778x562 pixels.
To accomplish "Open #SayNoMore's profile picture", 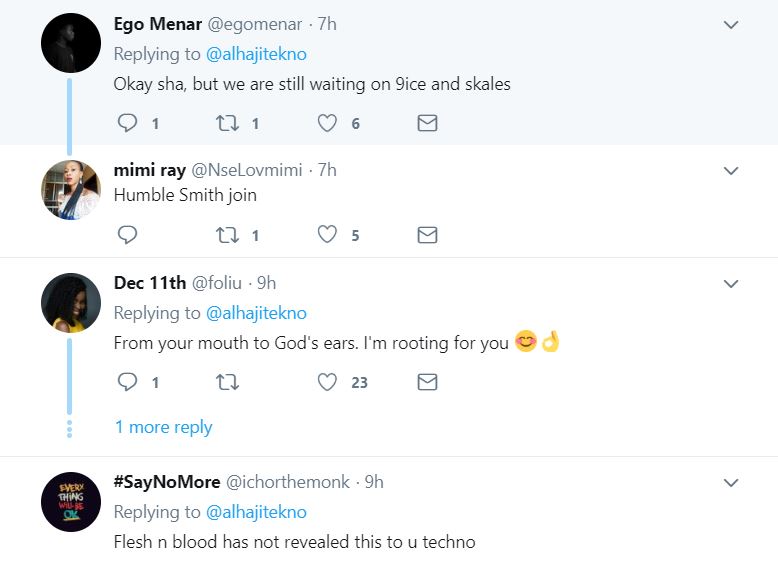I will (x=71, y=501).
